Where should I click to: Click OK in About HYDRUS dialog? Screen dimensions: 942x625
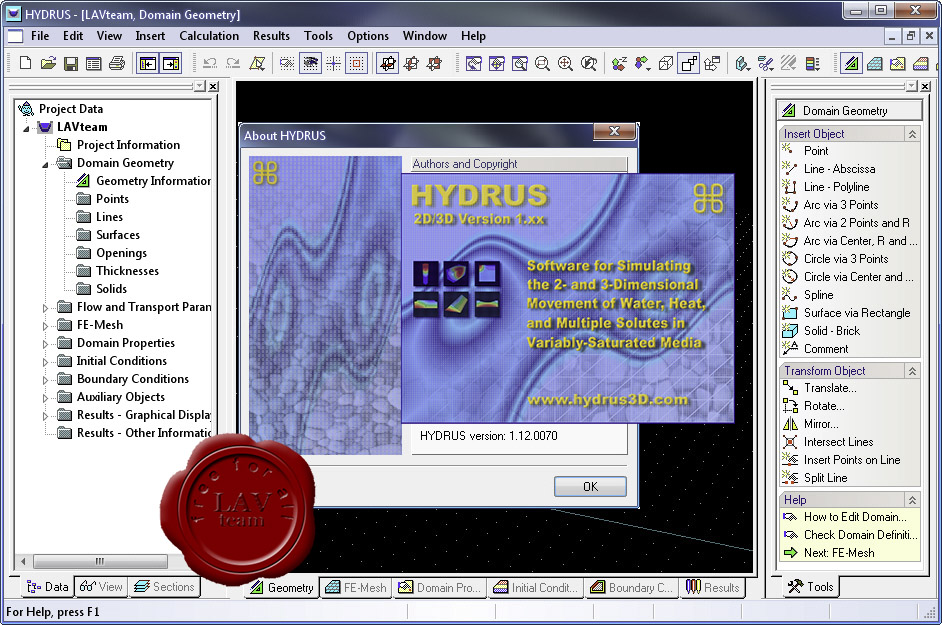coord(590,486)
